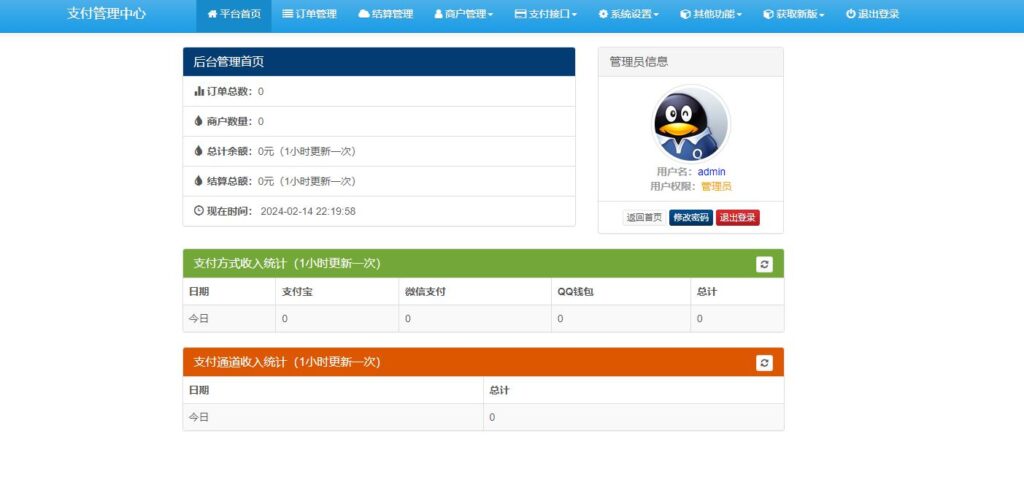Click the red 退出登录 button
The width and height of the screenshot is (1024, 477).
738,218
